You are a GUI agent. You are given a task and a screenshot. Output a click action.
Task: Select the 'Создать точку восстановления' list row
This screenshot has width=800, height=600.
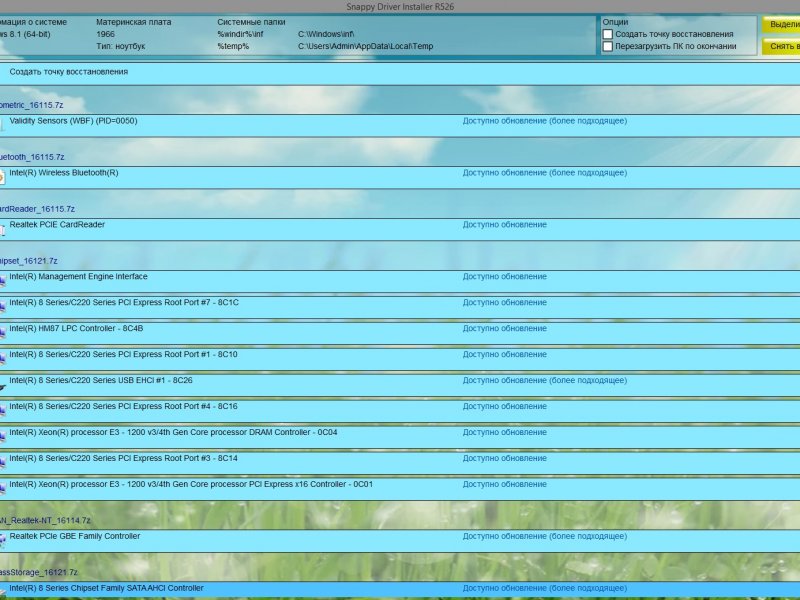[400, 74]
